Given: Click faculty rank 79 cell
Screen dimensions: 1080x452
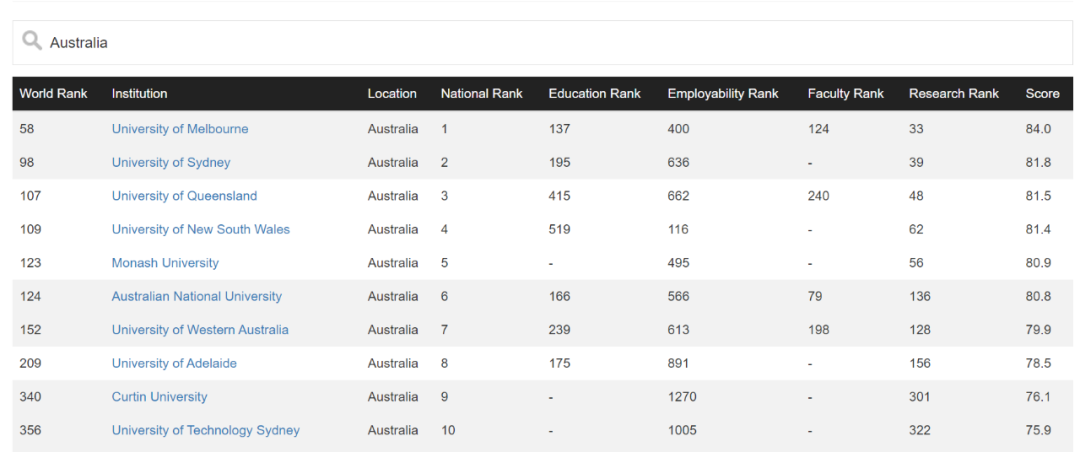Looking at the screenshot, I should pos(815,296).
